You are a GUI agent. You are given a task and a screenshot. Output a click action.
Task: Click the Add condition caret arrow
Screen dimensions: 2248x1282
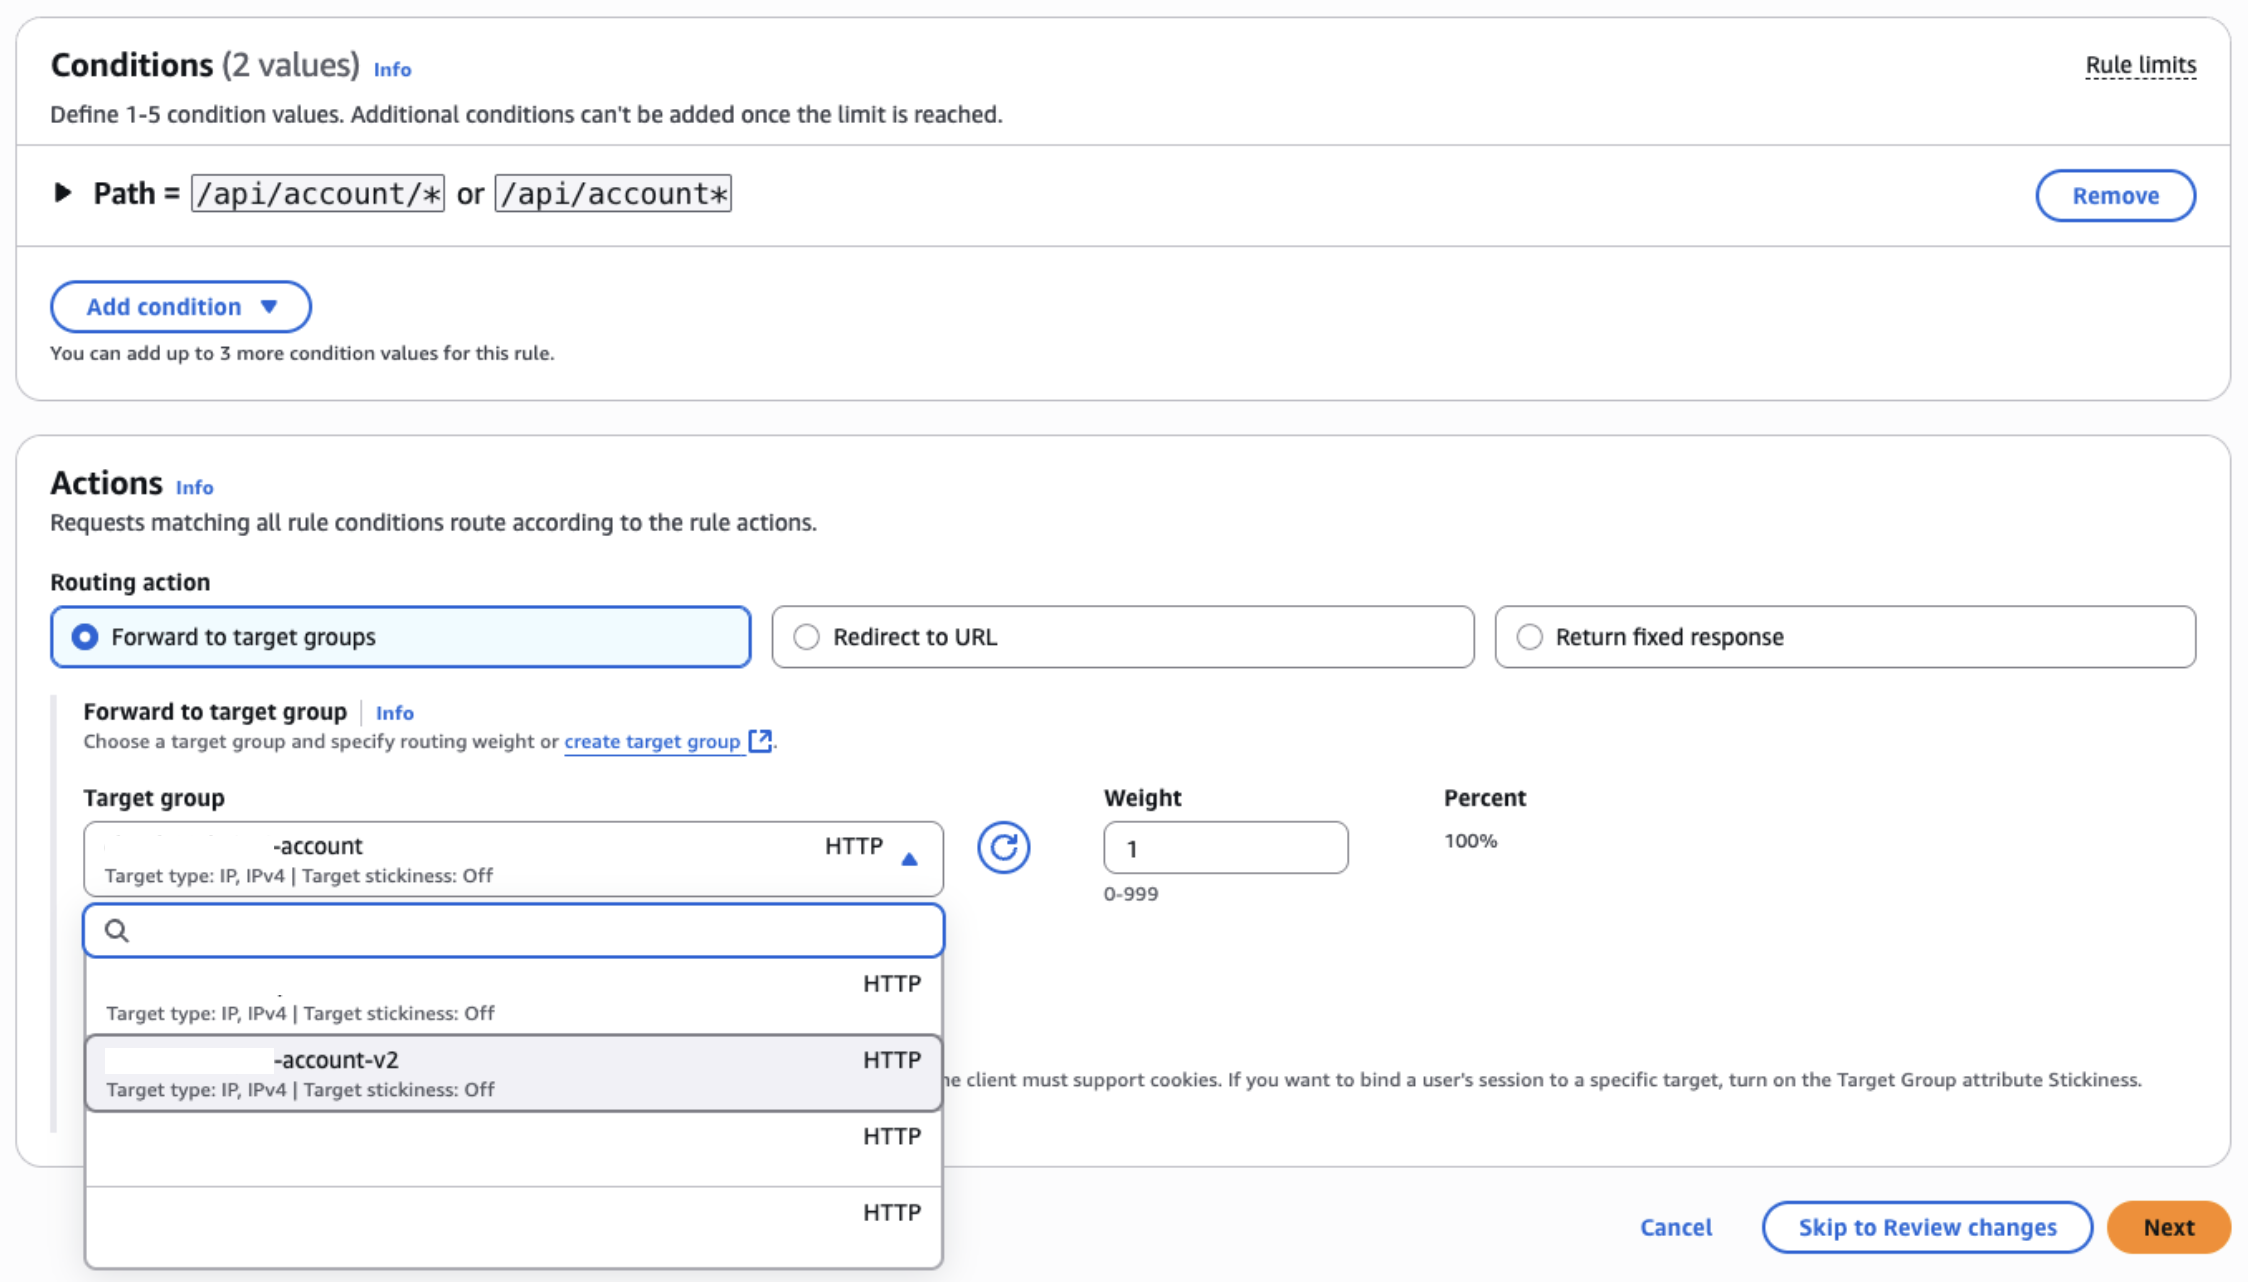tap(269, 307)
